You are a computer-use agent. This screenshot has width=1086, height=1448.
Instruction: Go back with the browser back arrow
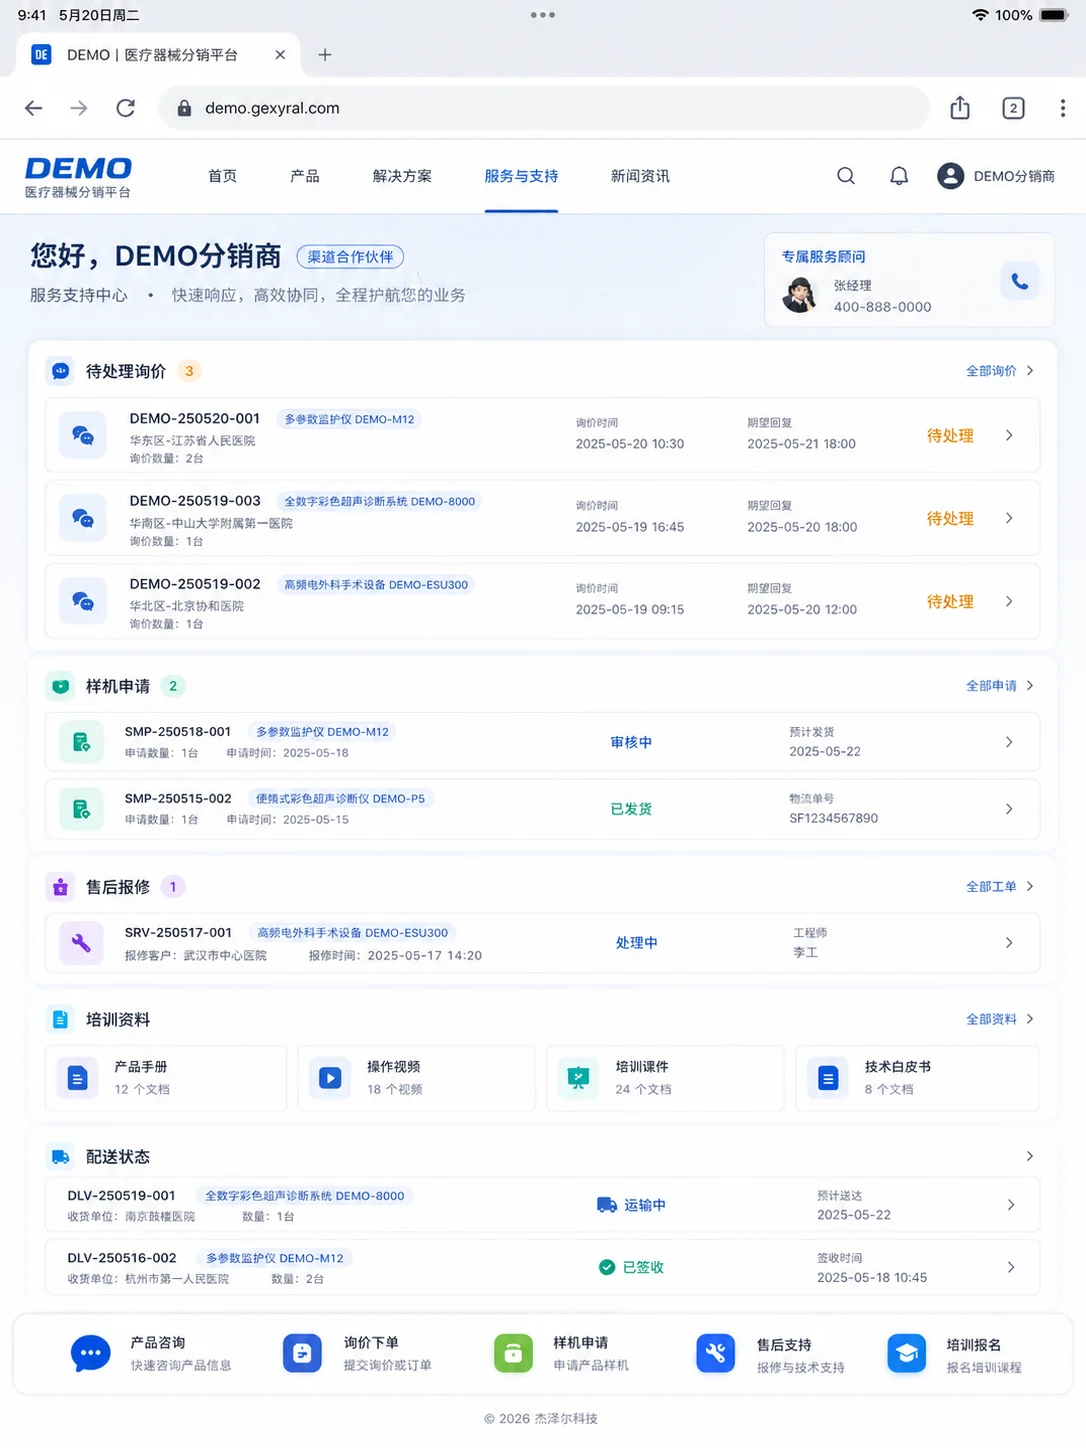[34, 108]
